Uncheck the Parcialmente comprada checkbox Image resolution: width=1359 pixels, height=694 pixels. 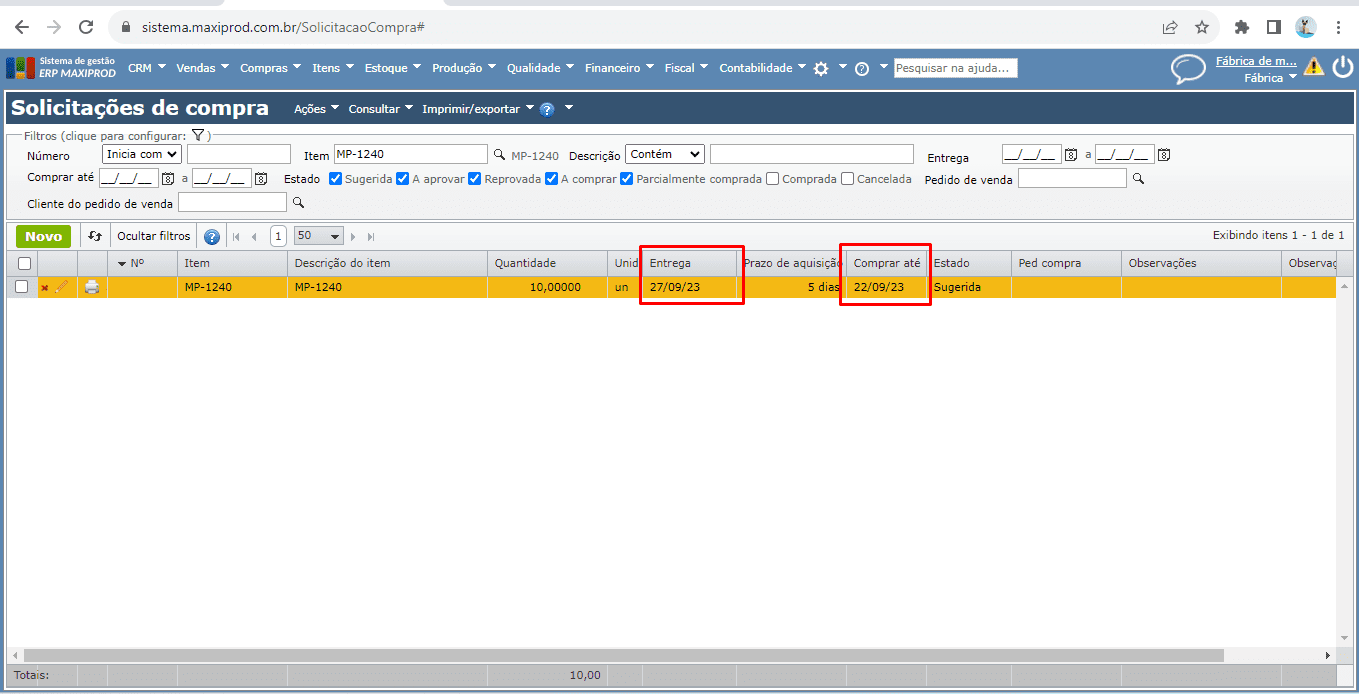coord(627,179)
